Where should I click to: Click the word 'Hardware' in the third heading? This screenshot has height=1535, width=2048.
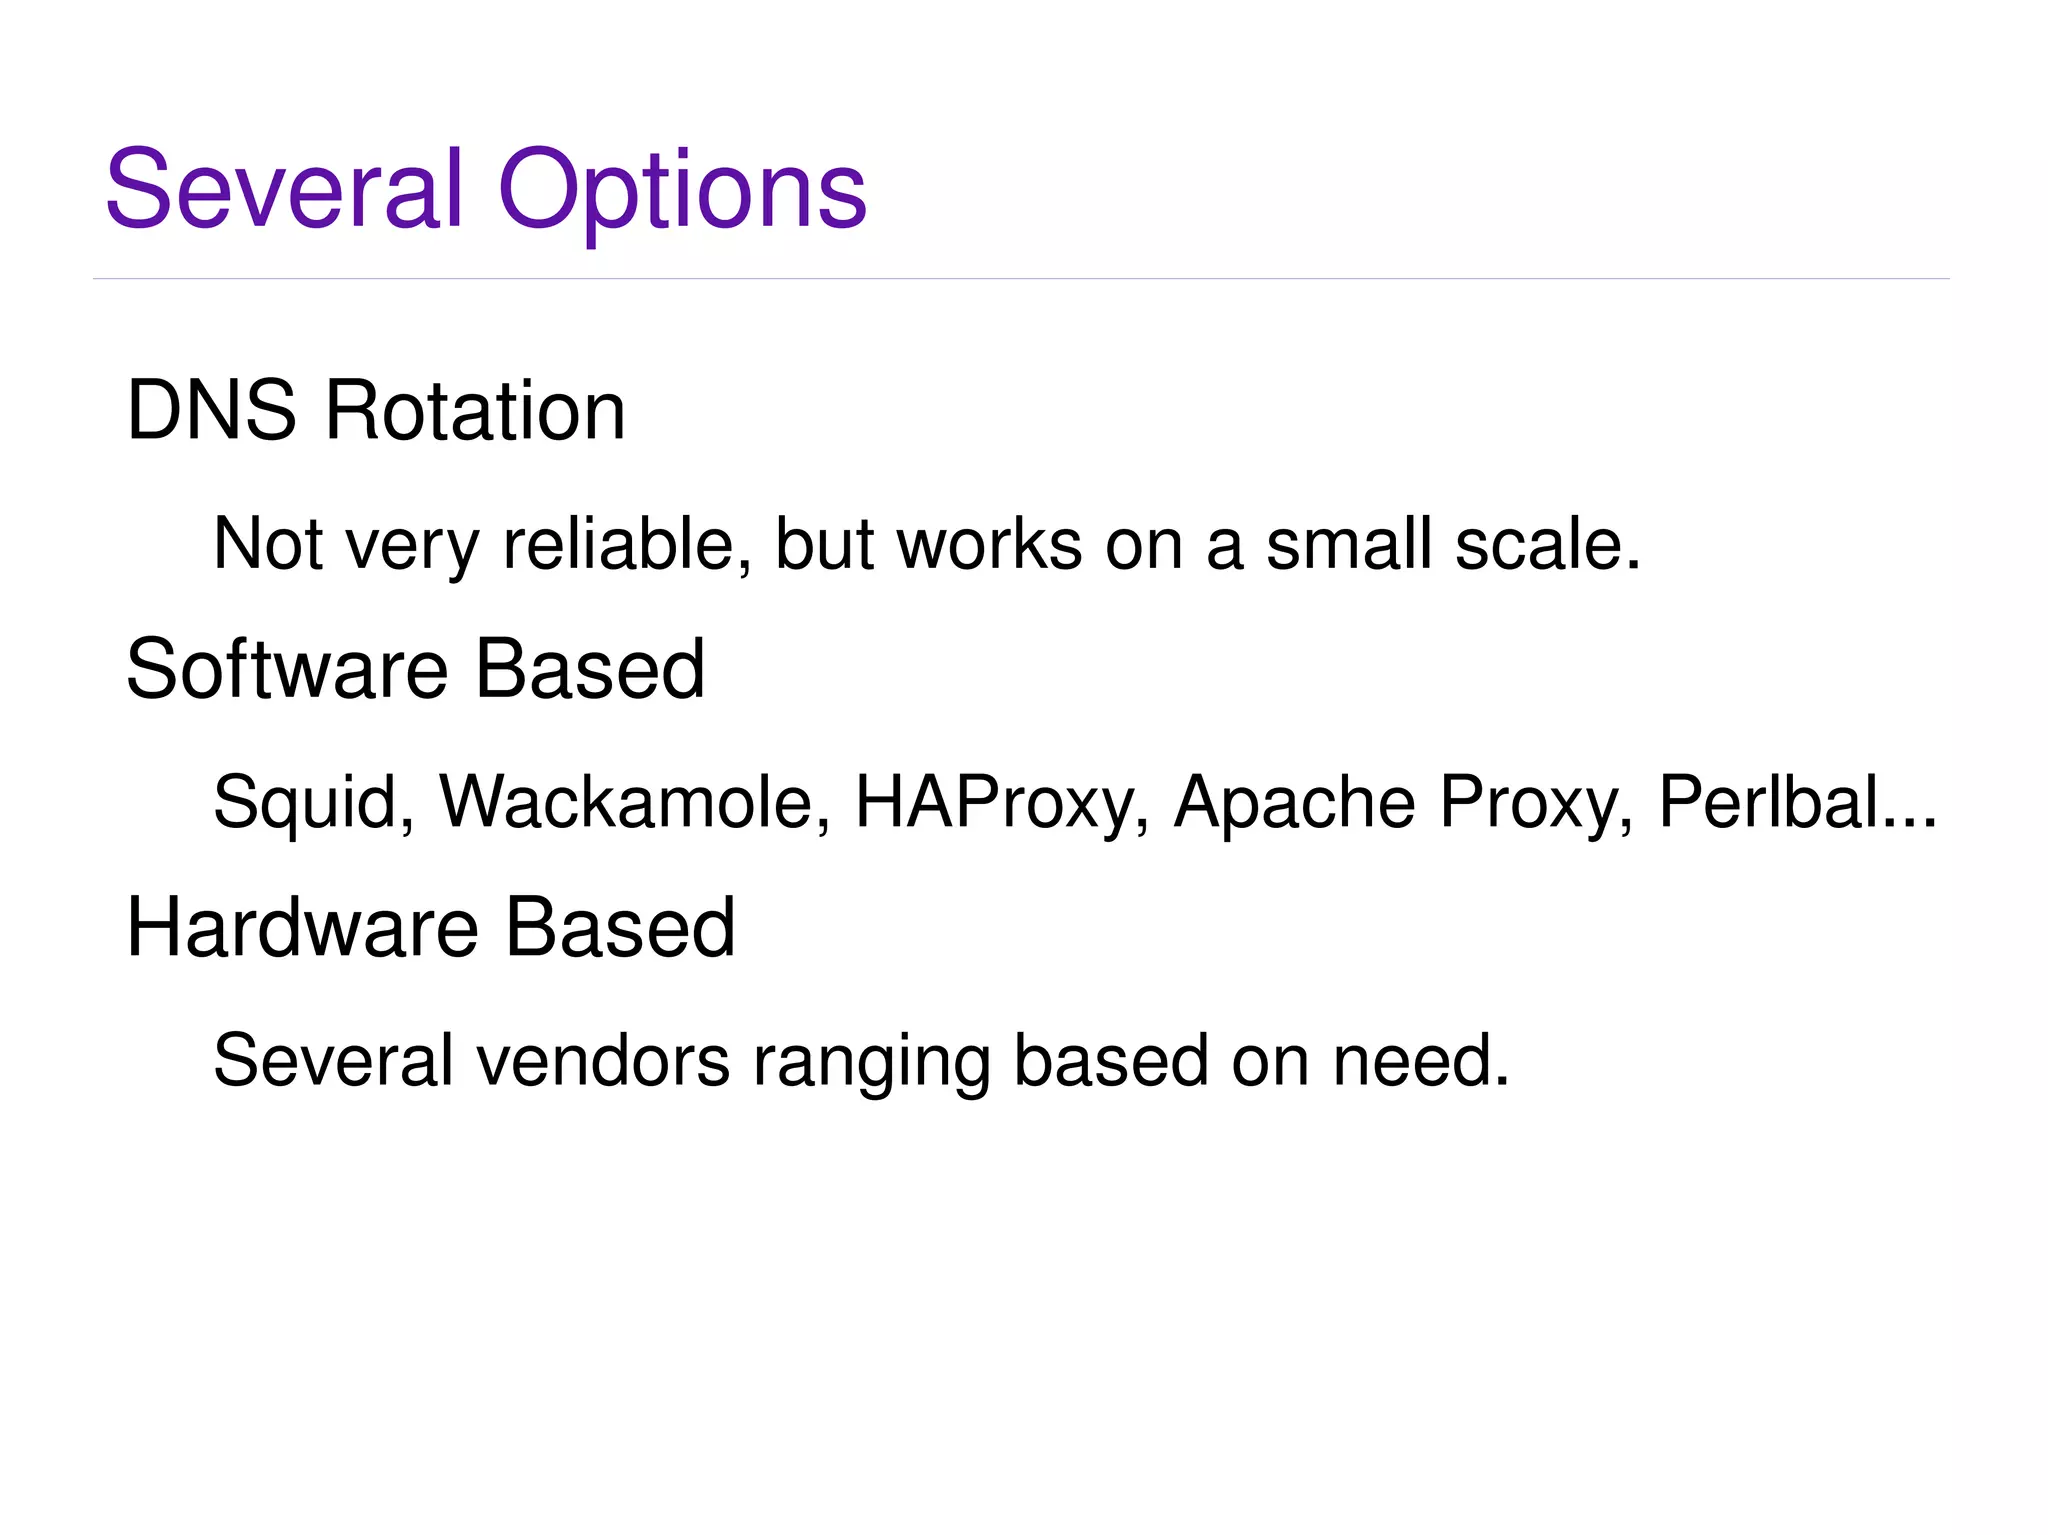pyautogui.click(x=303, y=927)
